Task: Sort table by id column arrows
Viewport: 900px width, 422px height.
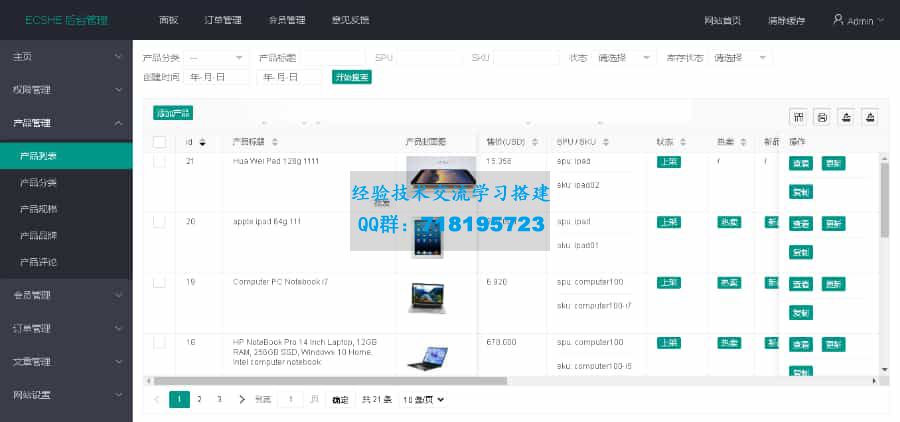Action: (x=203, y=142)
